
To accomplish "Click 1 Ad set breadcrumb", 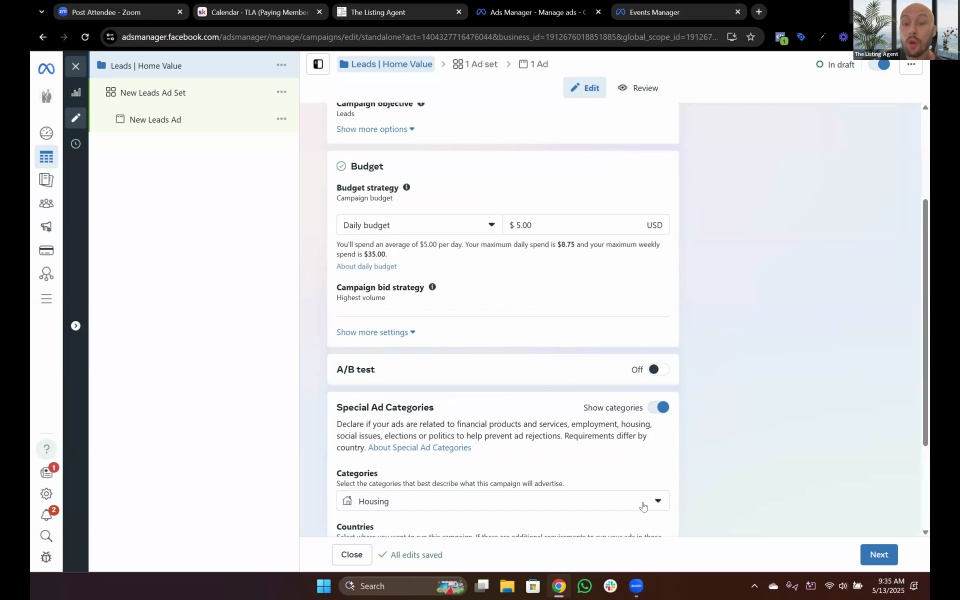I will tap(475, 64).
